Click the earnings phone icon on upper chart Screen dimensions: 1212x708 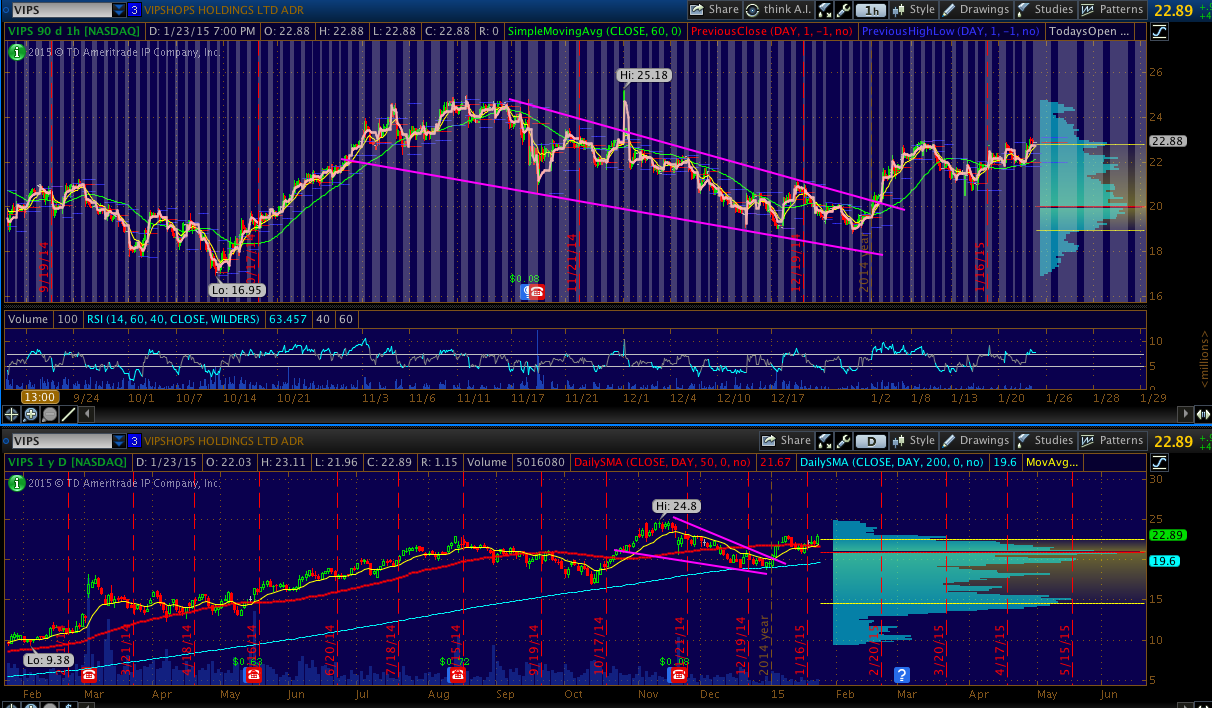pos(537,292)
